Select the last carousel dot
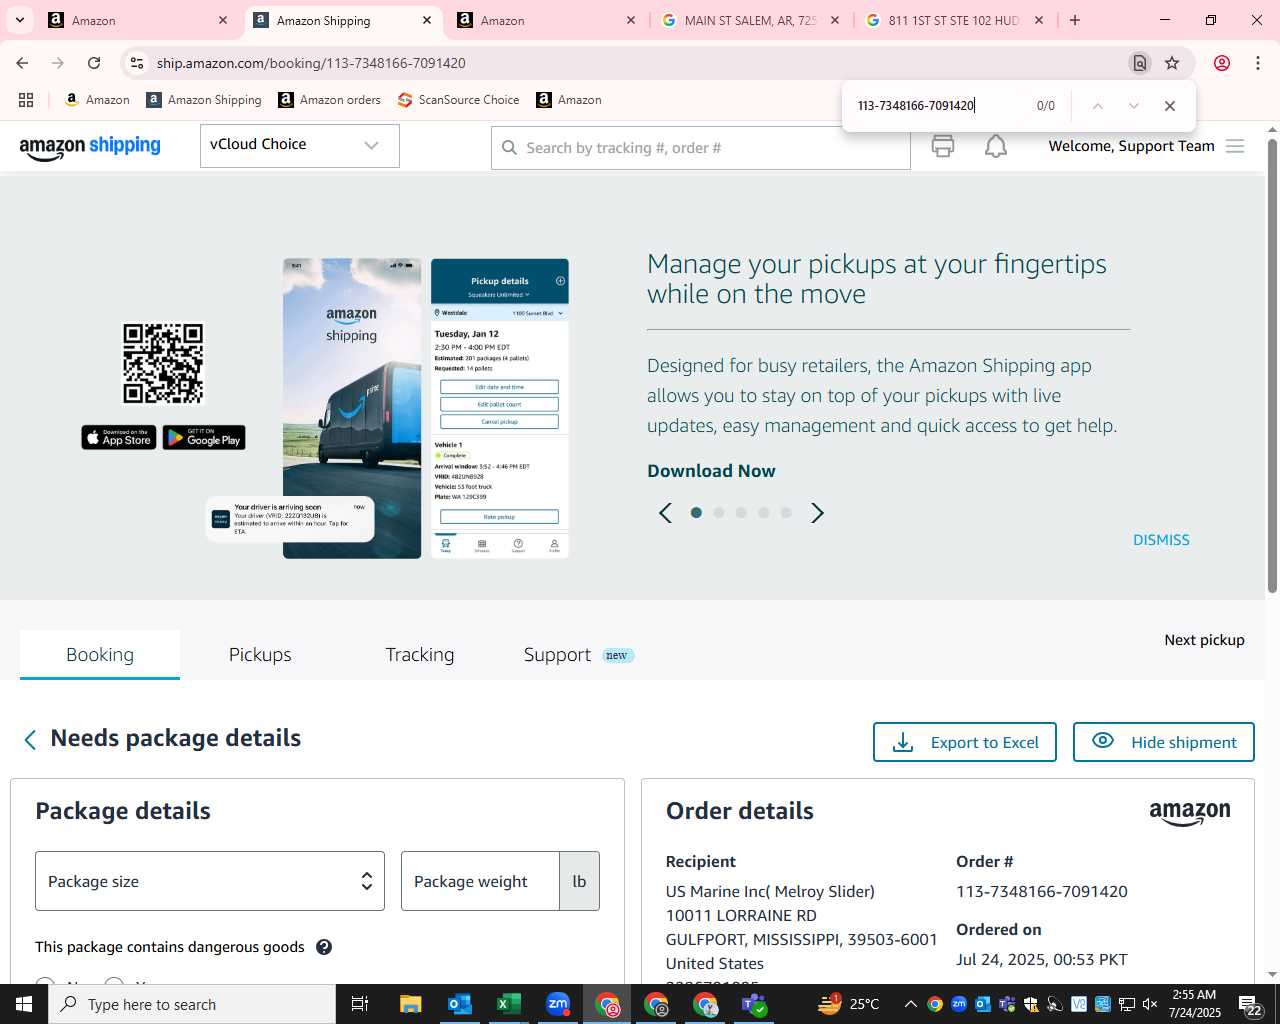Image resolution: width=1280 pixels, height=1024 pixels. coord(786,512)
